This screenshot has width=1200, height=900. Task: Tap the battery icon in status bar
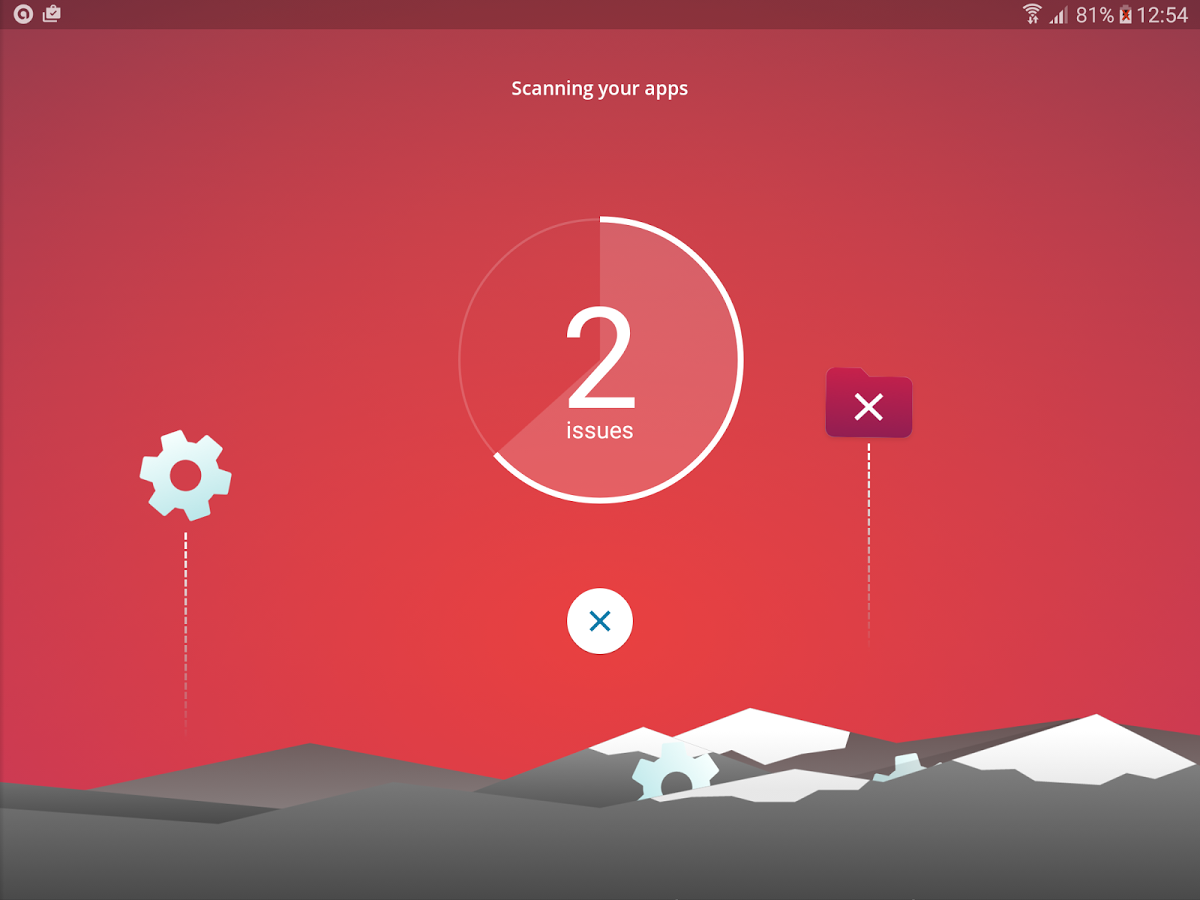(1125, 15)
